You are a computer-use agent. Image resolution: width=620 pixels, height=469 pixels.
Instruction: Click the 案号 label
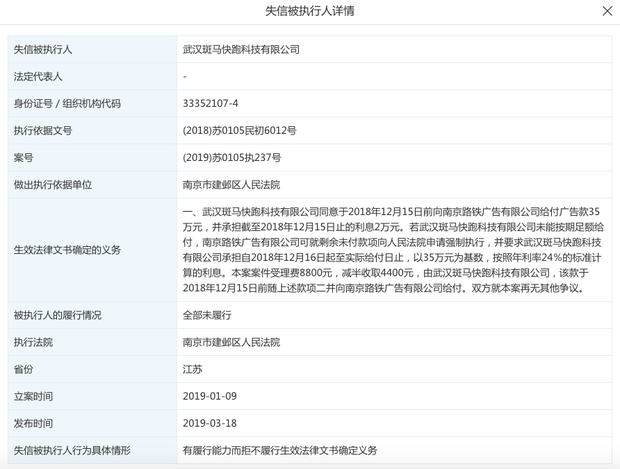[23, 157]
